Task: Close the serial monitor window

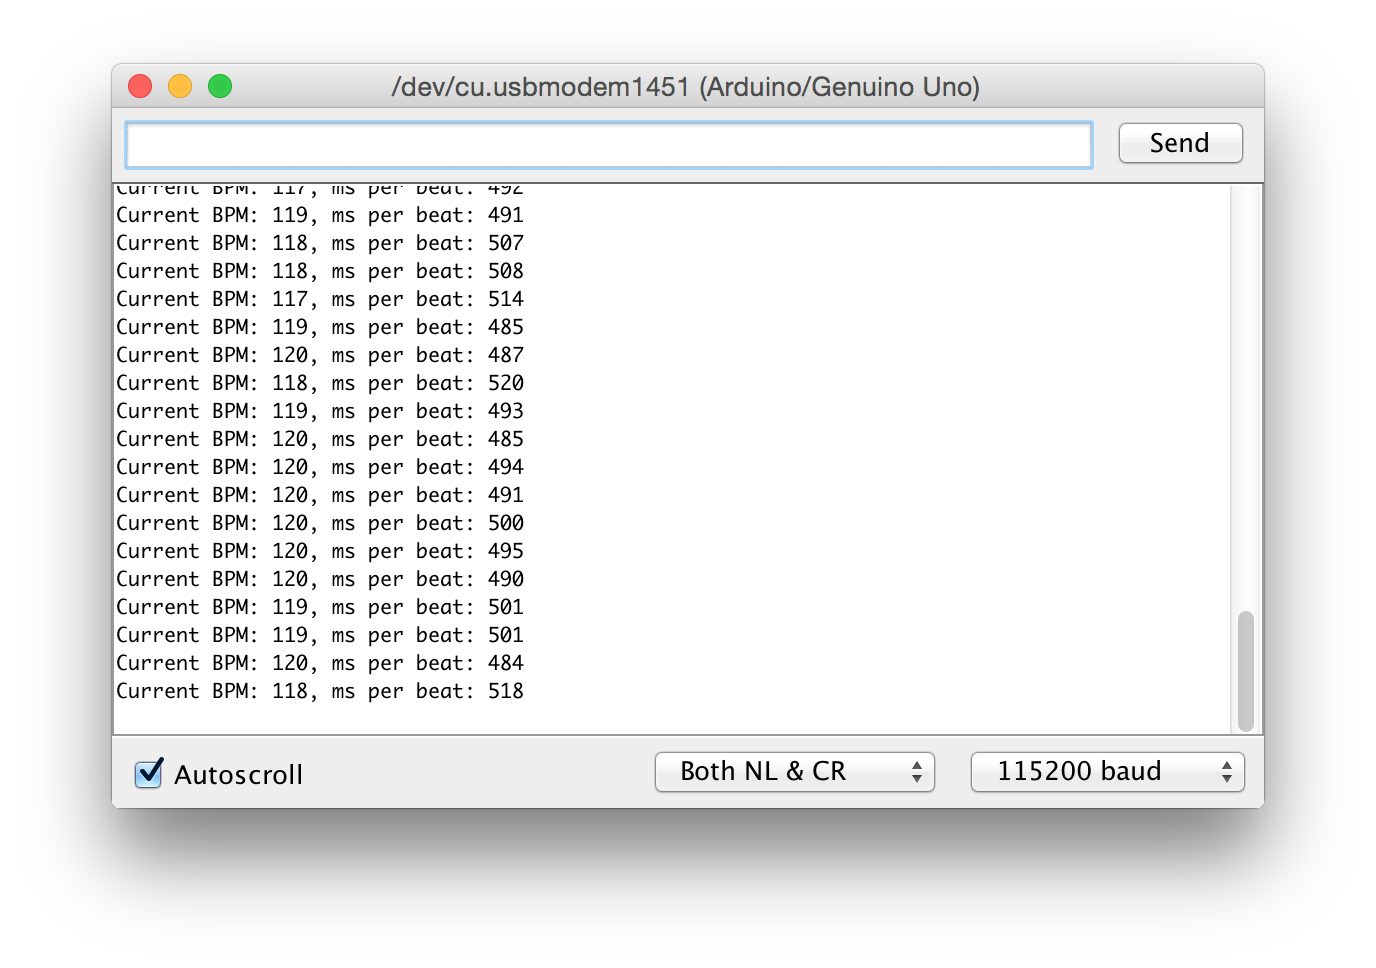Action: (x=140, y=87)
